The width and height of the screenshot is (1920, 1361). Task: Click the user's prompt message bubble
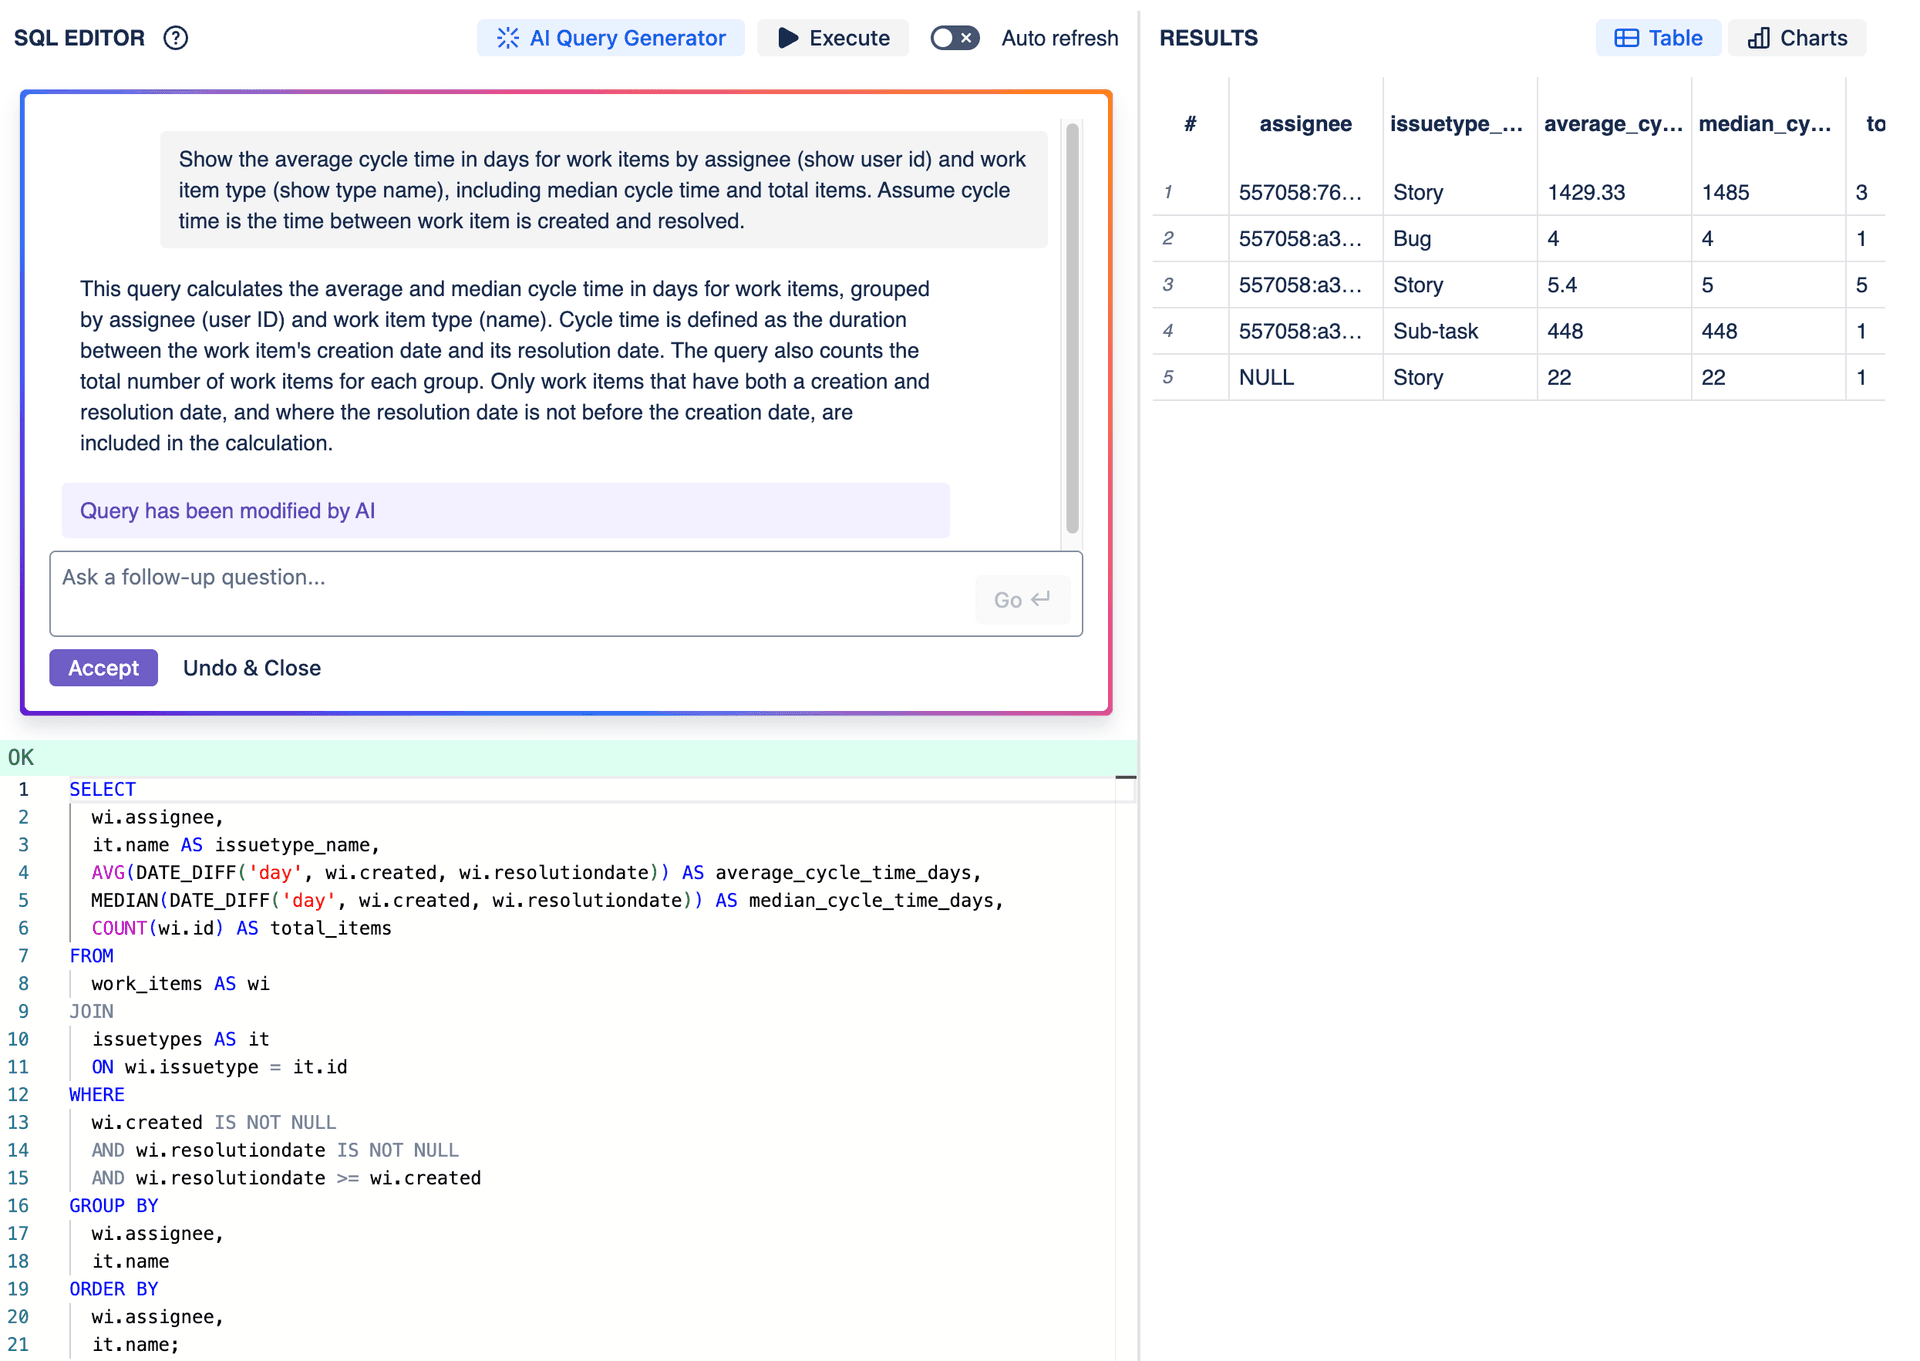pyautogui.click(x=604, y=190)
